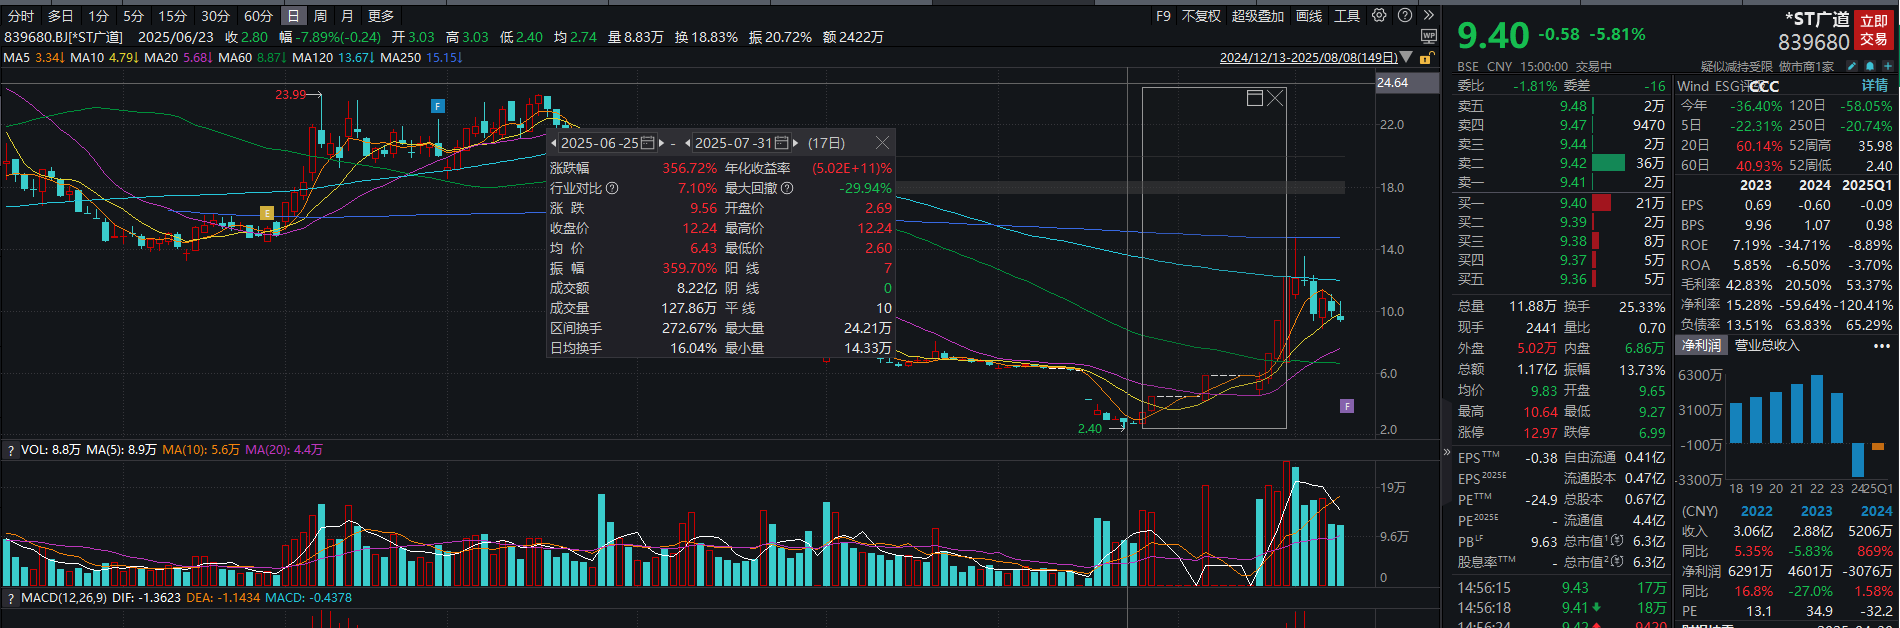
Task: Click the WP monitor icon below toolbar
Action: click(1428, 37)
